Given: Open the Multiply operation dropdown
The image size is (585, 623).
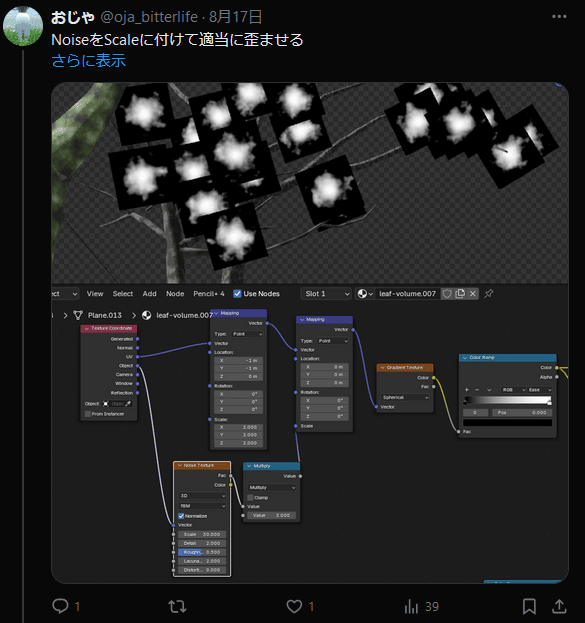Looking at the screenshot, I should click(272, 488).
